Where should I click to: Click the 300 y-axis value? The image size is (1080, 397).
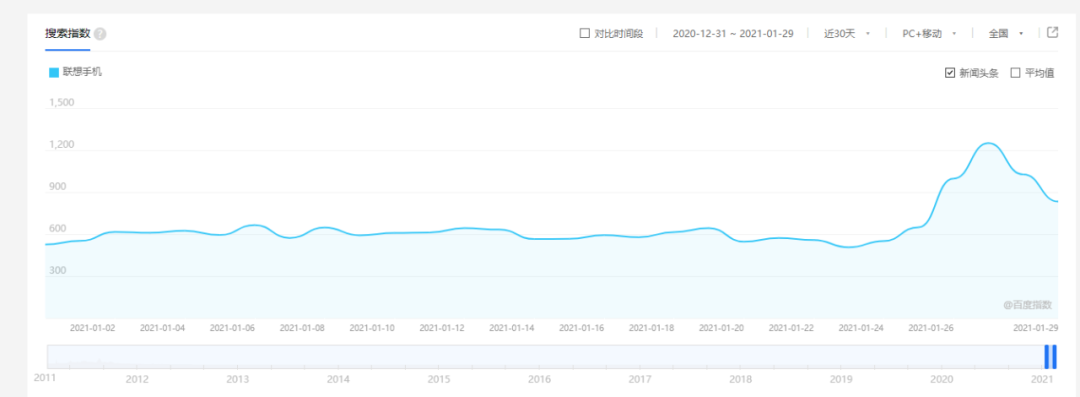coord(57,270)
